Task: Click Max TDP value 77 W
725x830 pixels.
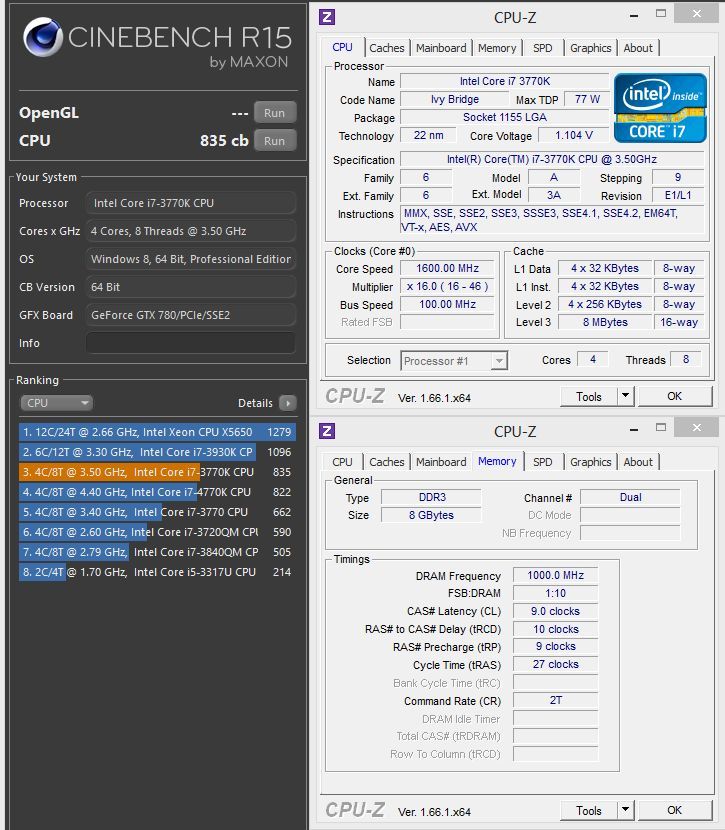Action: pyautogui.click(x=586, y=100)
